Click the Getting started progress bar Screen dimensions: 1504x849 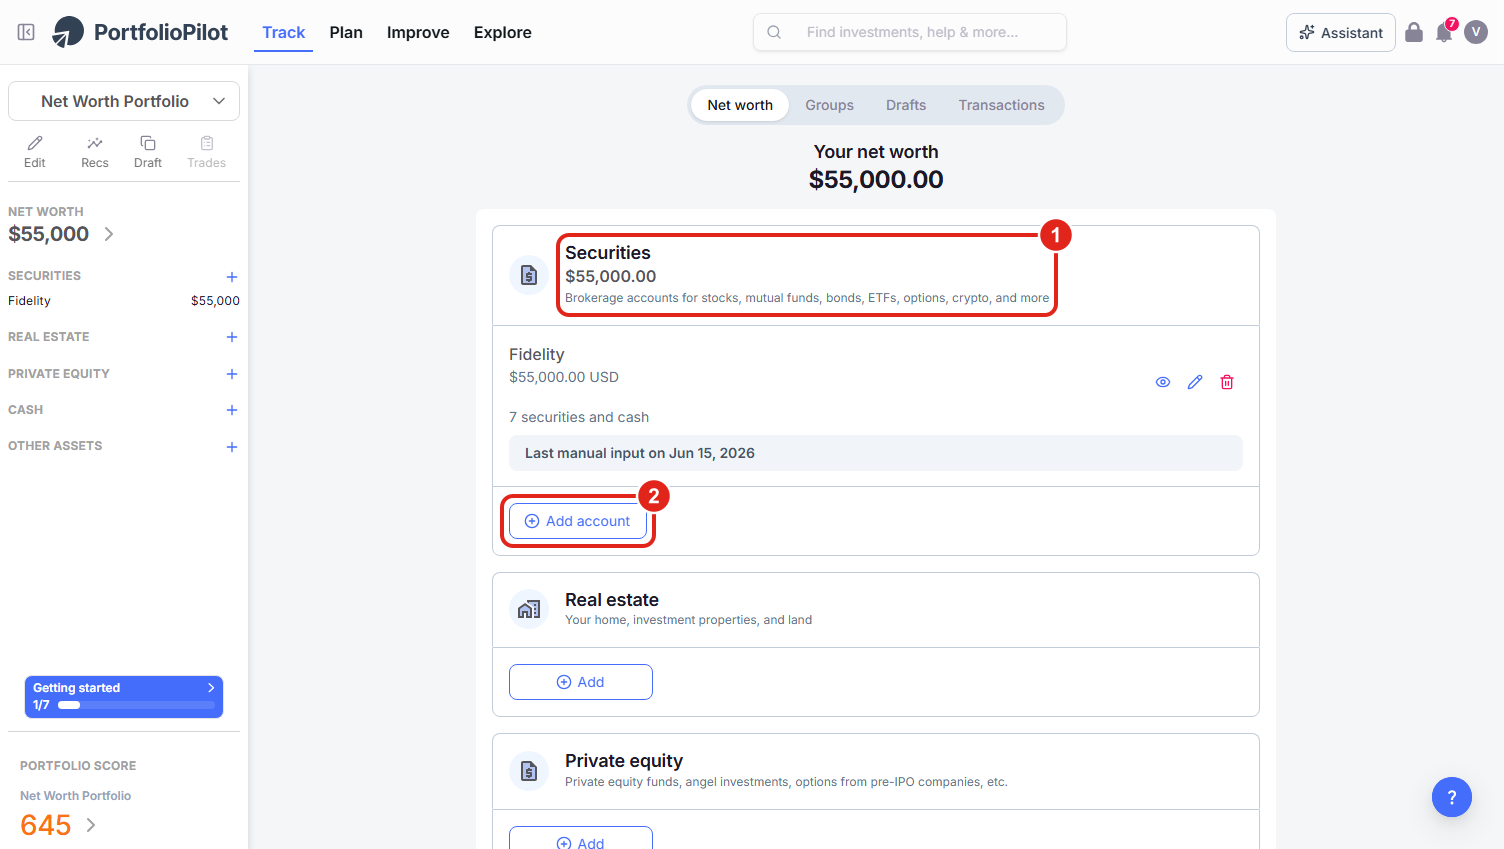pyautogui.click(x=136, y=705)
